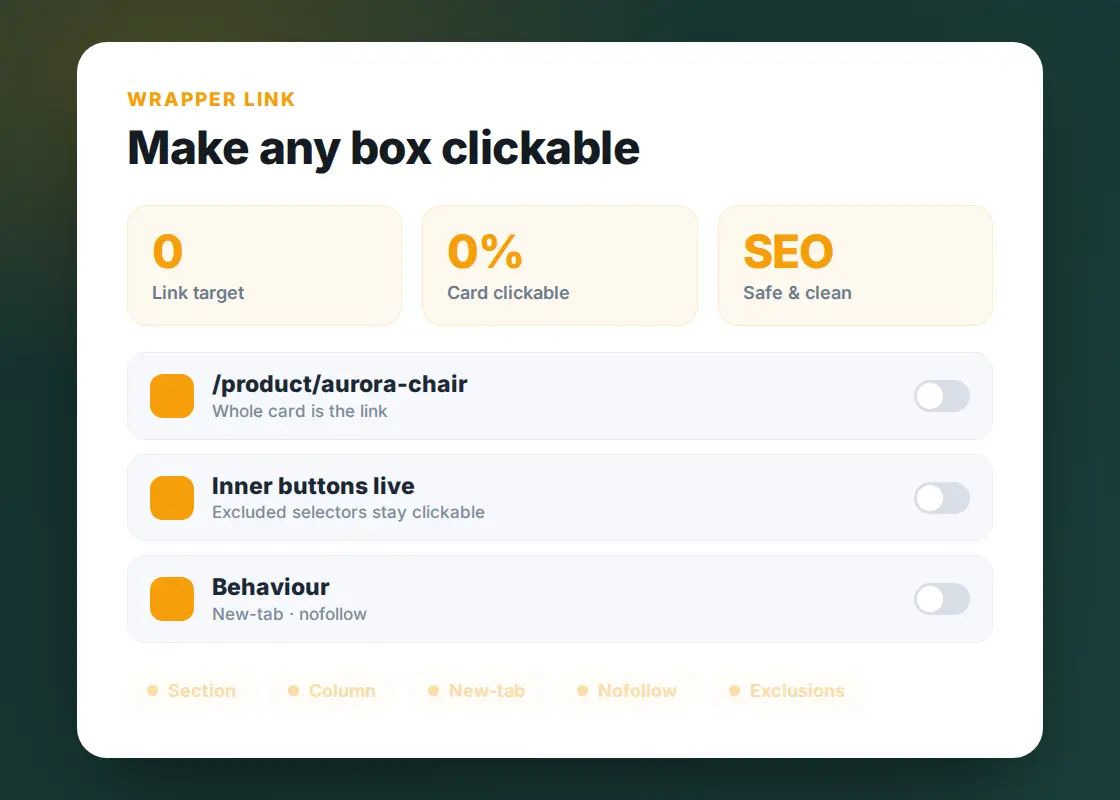Turn on Inner buttons live switch
Screen dimensions: 1120x800
(x=941, y=498)
